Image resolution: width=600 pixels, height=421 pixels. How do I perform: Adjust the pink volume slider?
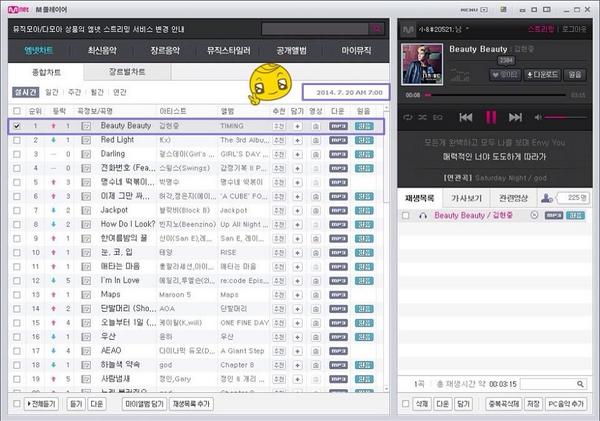(x=566, y=117)
